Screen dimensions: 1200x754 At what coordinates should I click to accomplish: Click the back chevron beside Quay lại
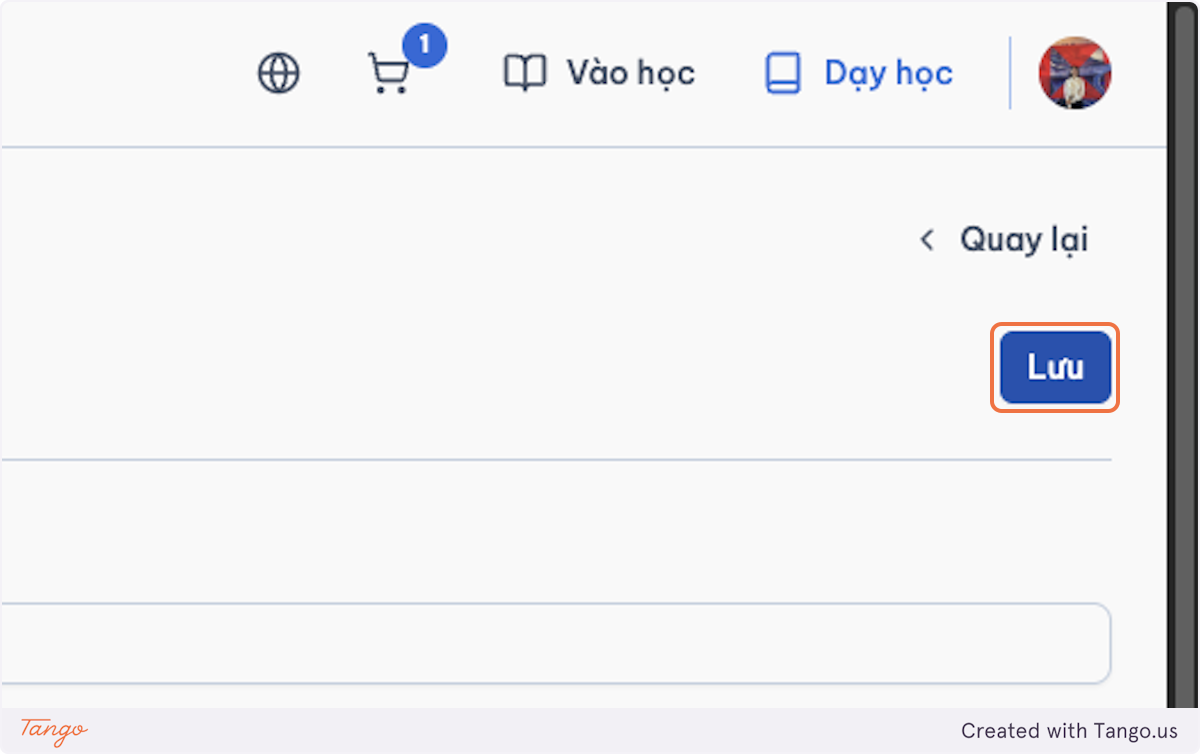tap(927, 240)
